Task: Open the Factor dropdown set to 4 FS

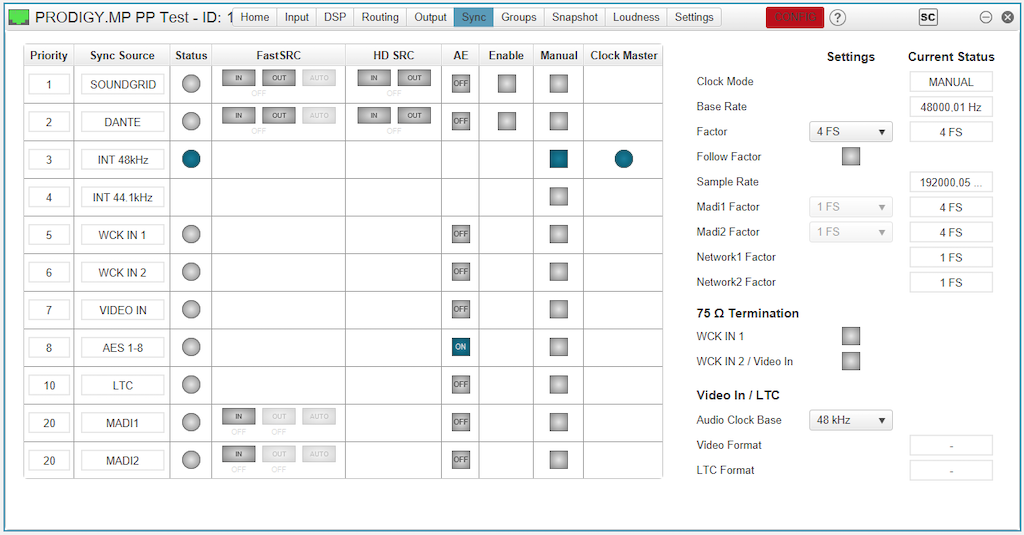Action: [x=850, y=132]
